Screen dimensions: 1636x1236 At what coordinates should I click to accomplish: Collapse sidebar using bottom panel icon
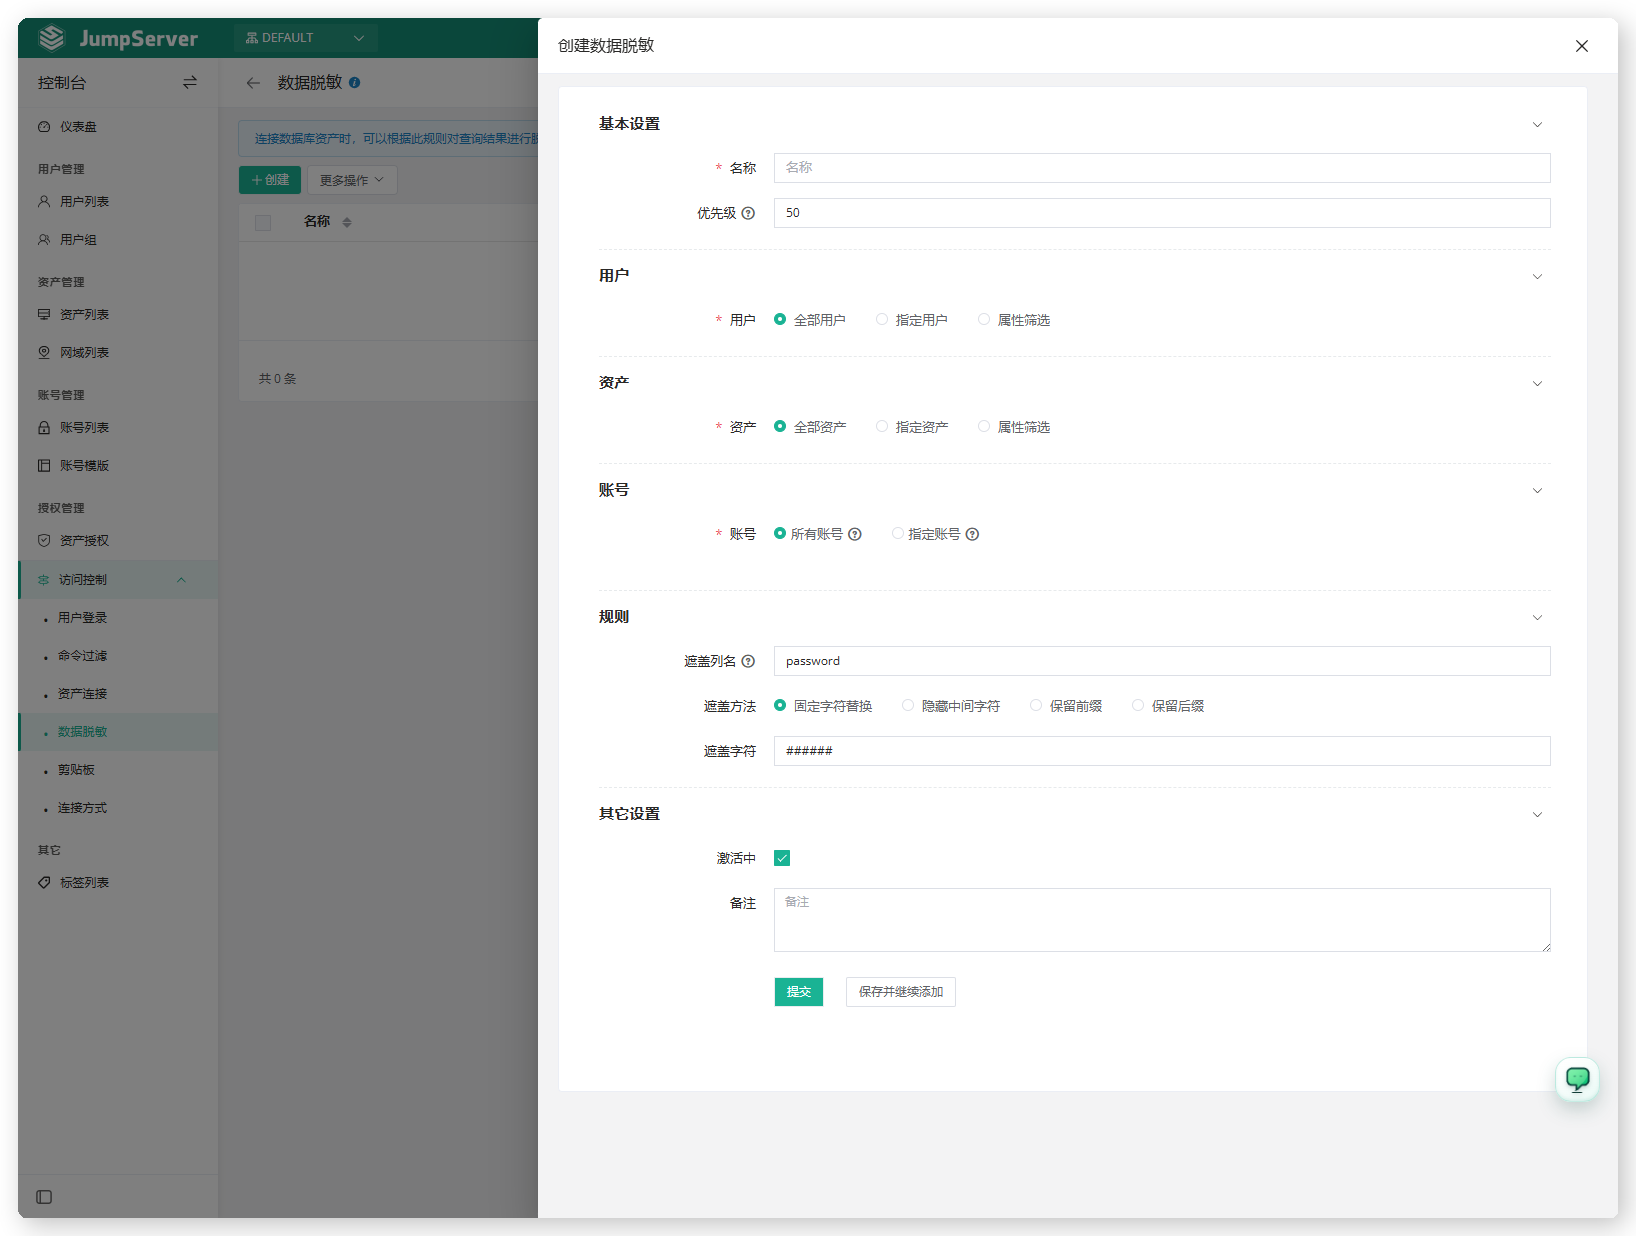point(44,1197)
